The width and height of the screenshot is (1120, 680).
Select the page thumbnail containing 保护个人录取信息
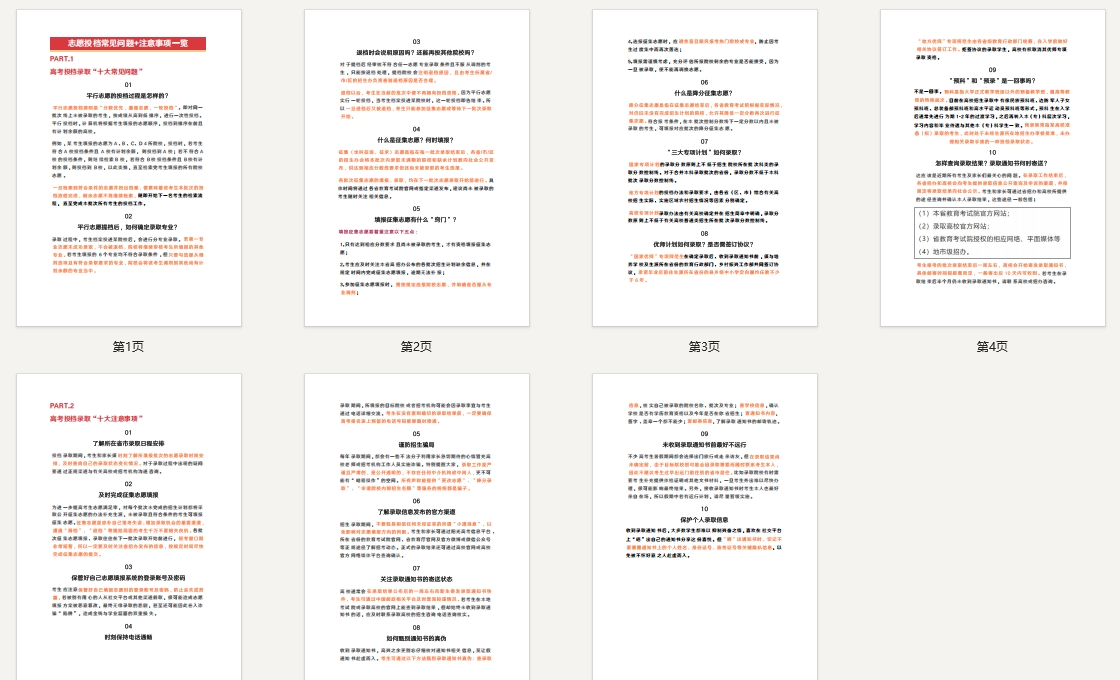pos(704,527)
